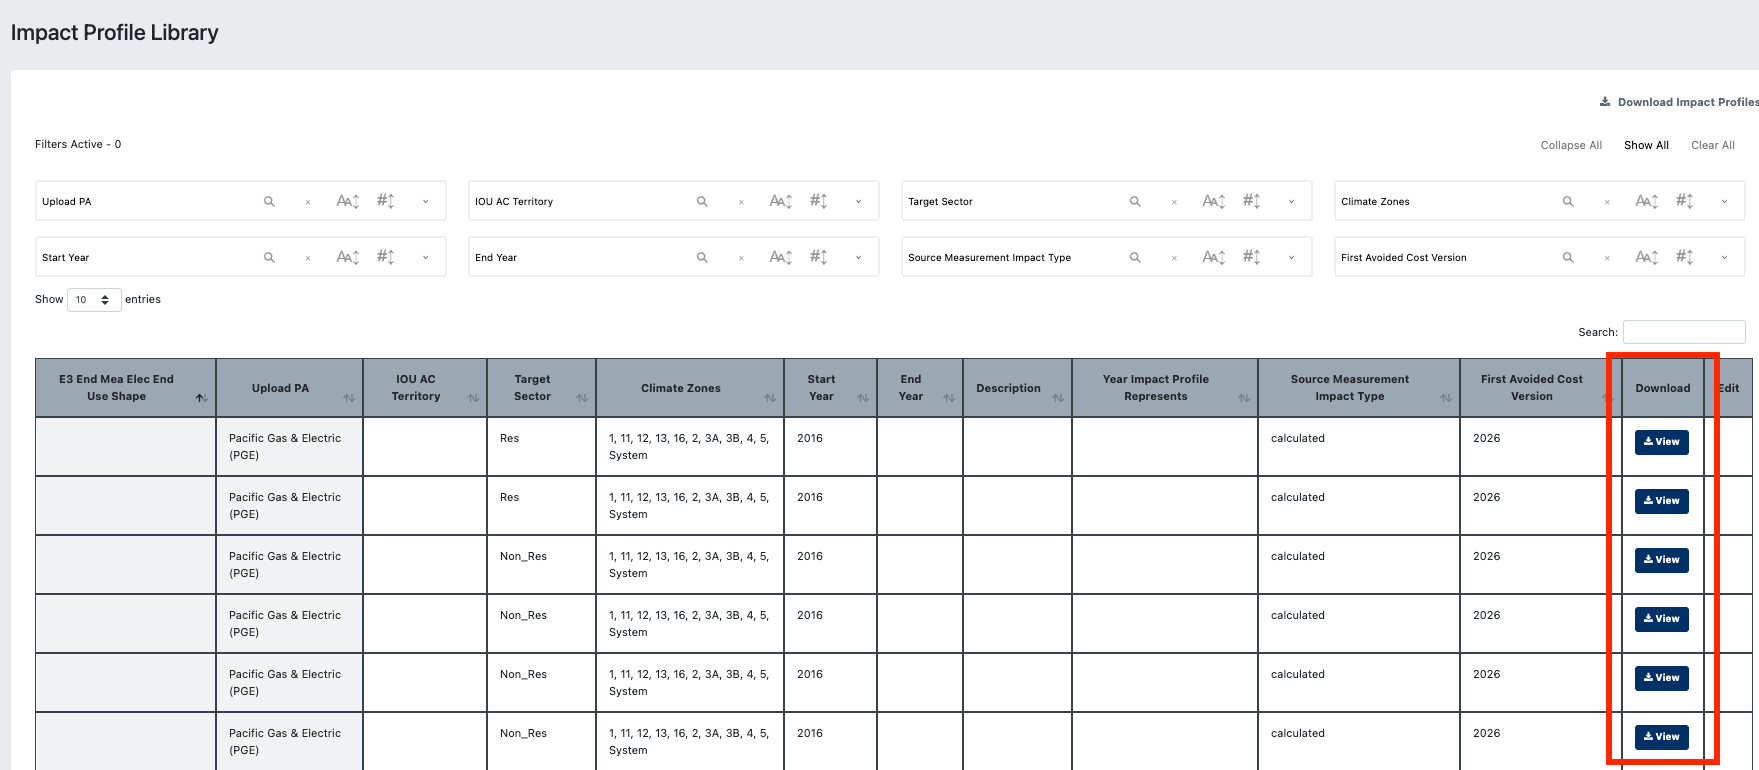Sort table by Climate Zones column header
This screenshot has height=770, width=1759.
click(x=690, y=388)
